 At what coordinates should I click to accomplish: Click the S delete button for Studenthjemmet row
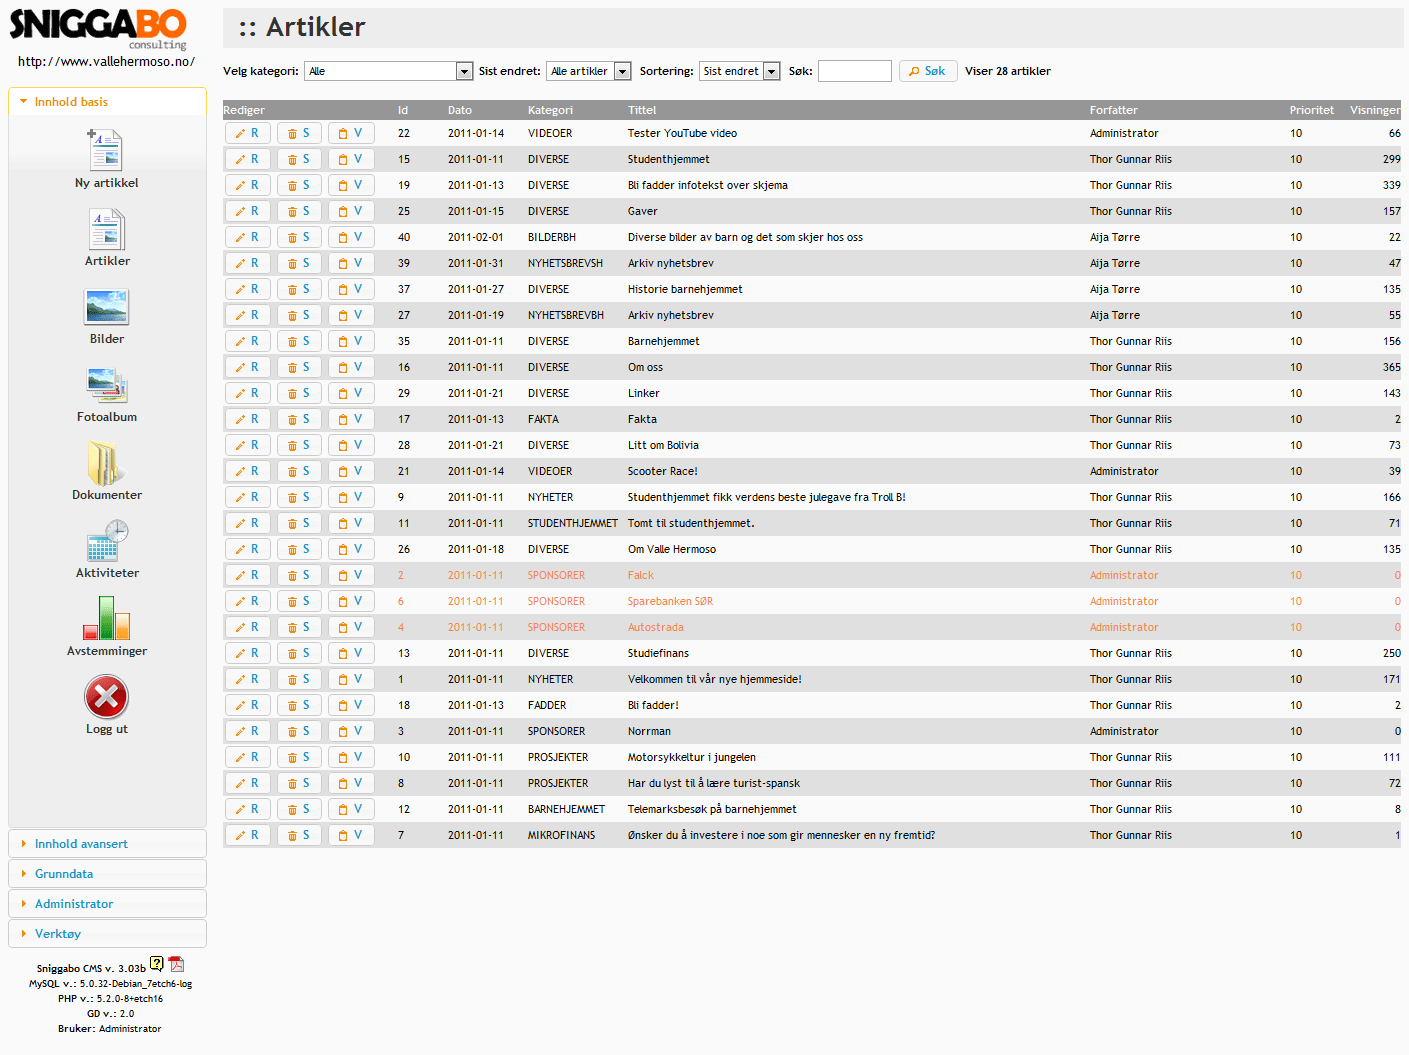click(299, 159)
